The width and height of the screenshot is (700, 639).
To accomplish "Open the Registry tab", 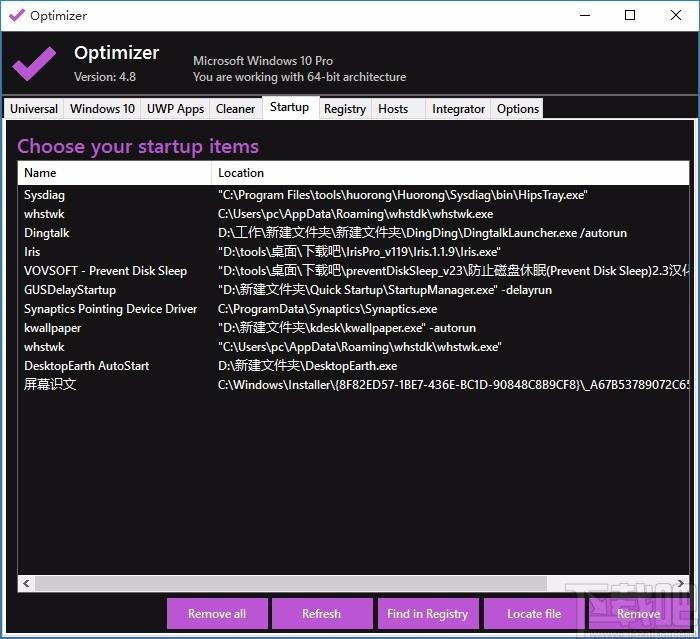I will click(x=345, y=109).
